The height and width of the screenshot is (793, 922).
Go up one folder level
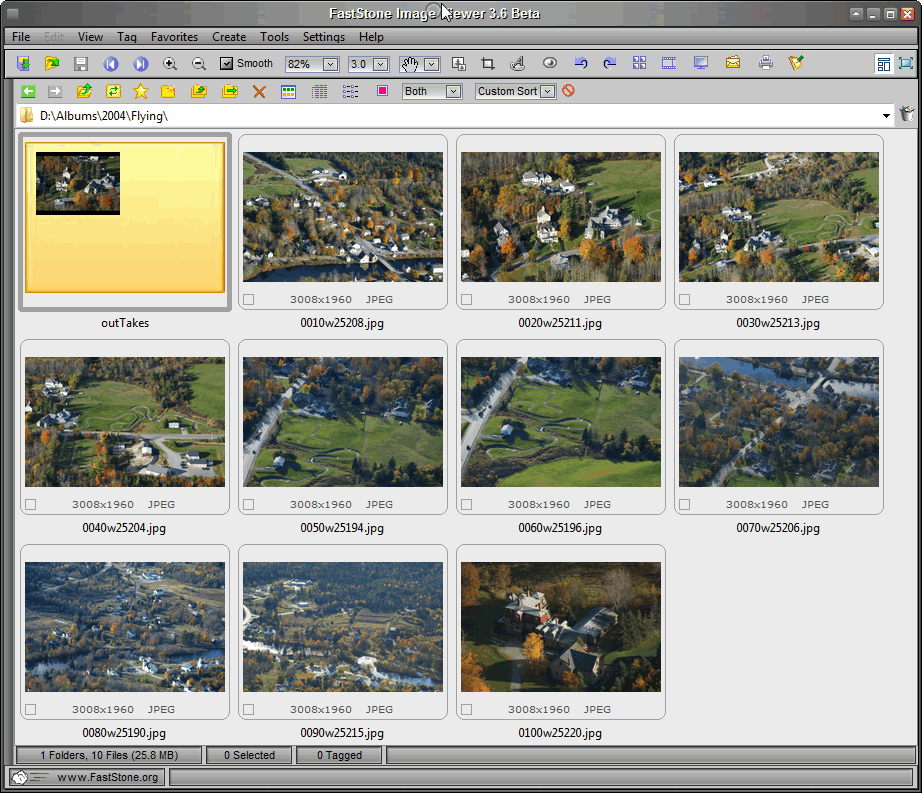[84, 91]
